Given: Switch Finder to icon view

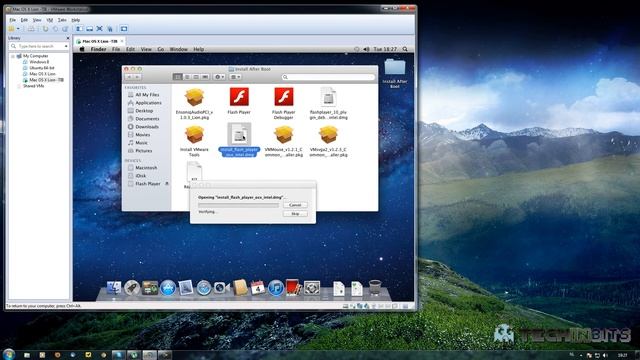Looking at the screenshot, I should pos(178,77).
